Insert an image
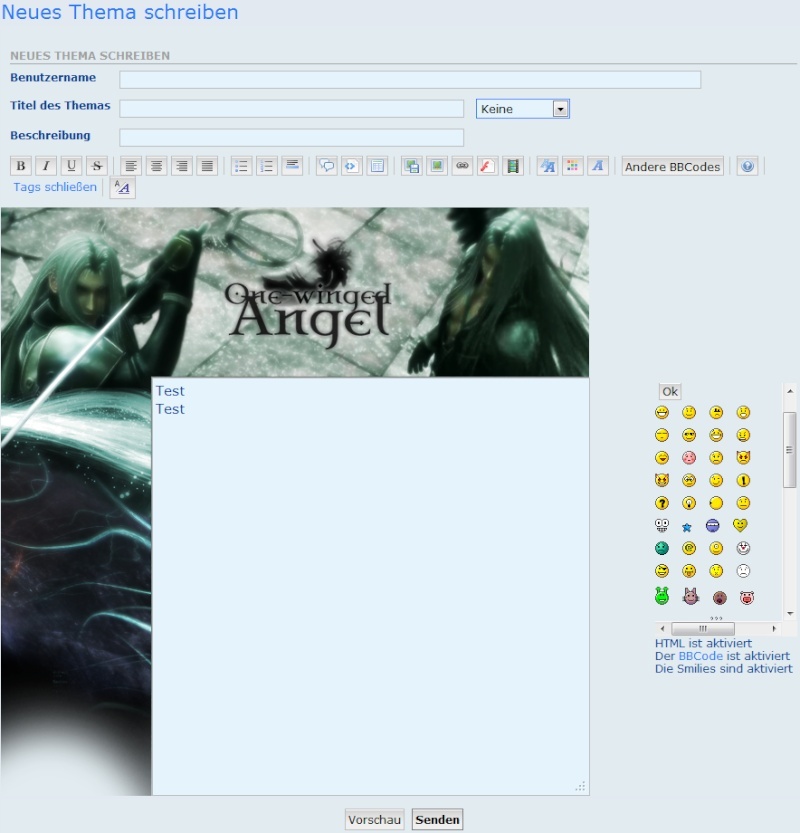The width and height of the screenshot is (800, 833). click(x=437, y=166)
